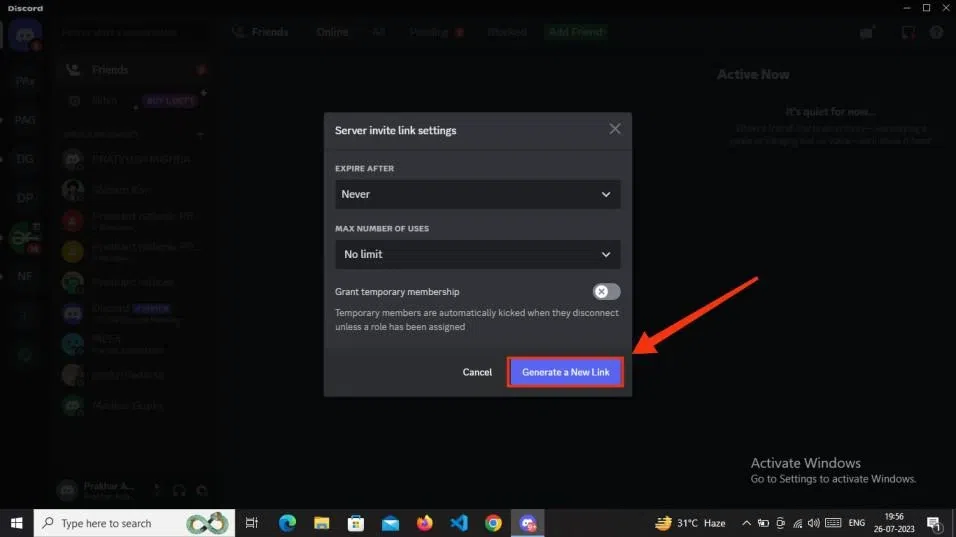This screenshot has width=956, height=537.
Task: Toggle headphones deafen in user panel
Action: tap(179, 489)
